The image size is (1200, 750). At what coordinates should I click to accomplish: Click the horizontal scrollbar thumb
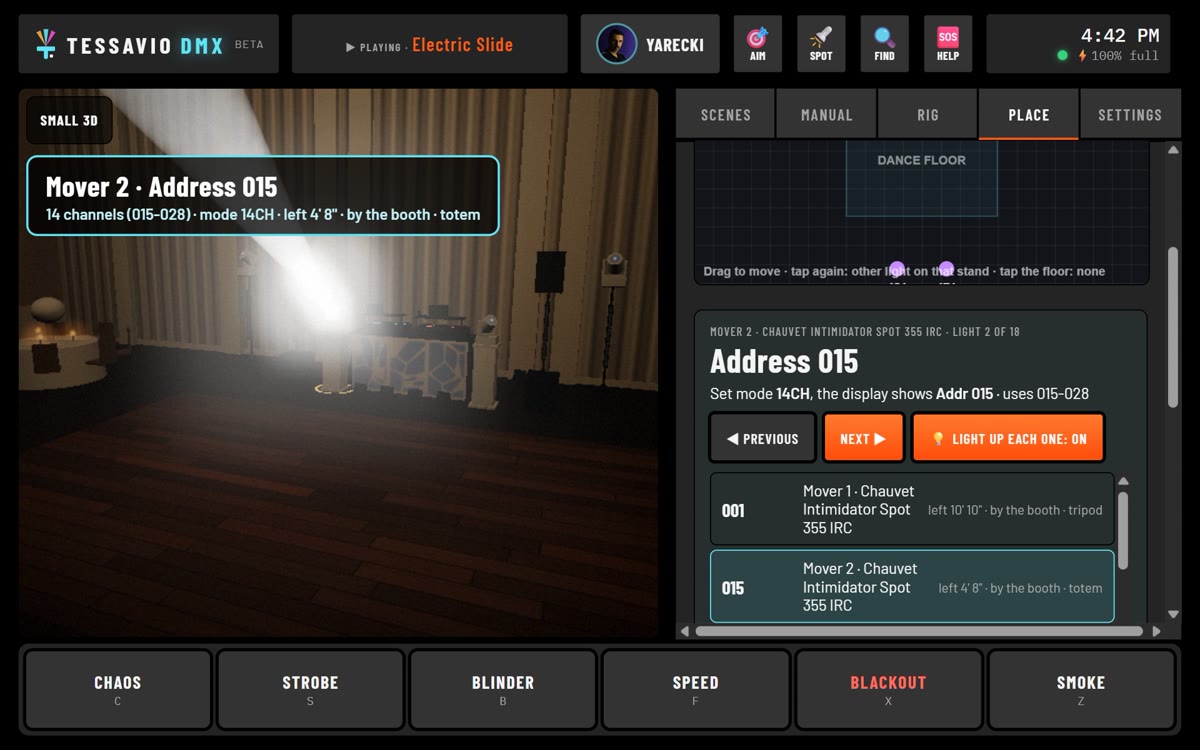919,631
